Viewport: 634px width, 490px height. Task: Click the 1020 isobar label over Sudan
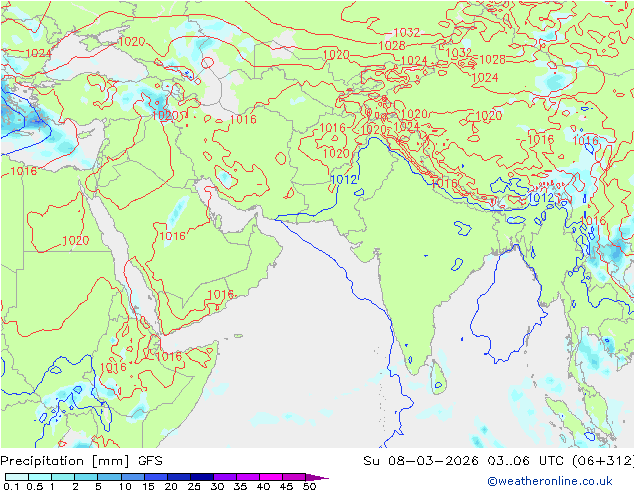(x=76, y=241)
